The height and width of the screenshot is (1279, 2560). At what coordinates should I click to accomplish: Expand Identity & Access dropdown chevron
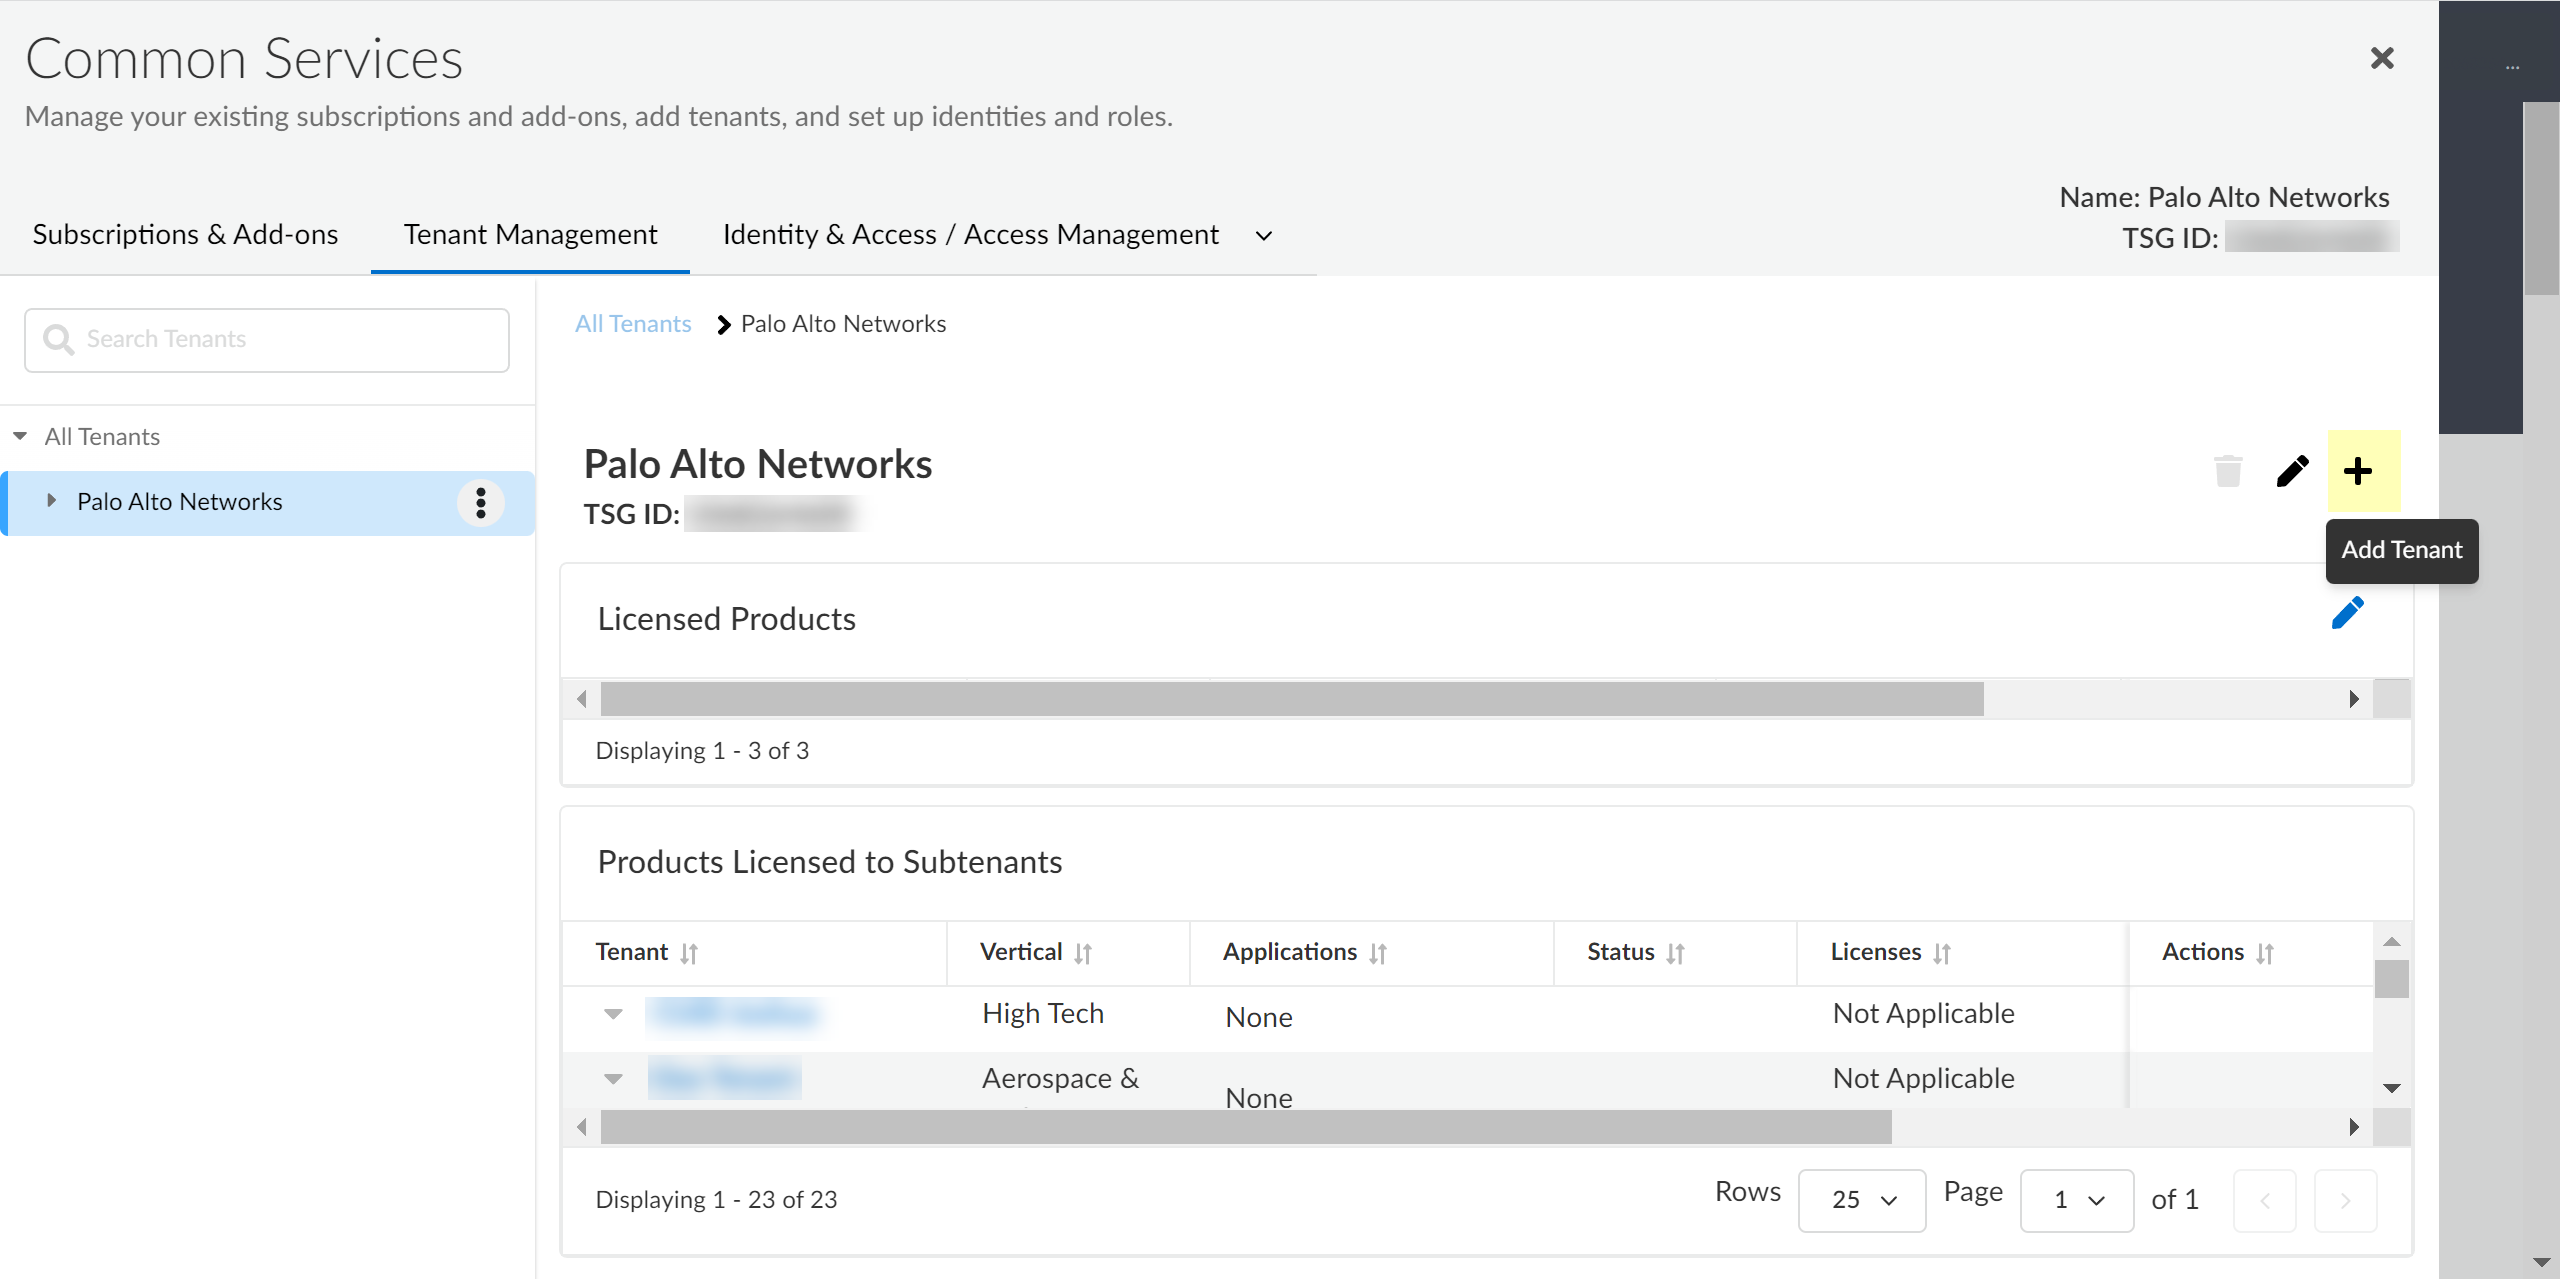click(x=1264, y=236)
